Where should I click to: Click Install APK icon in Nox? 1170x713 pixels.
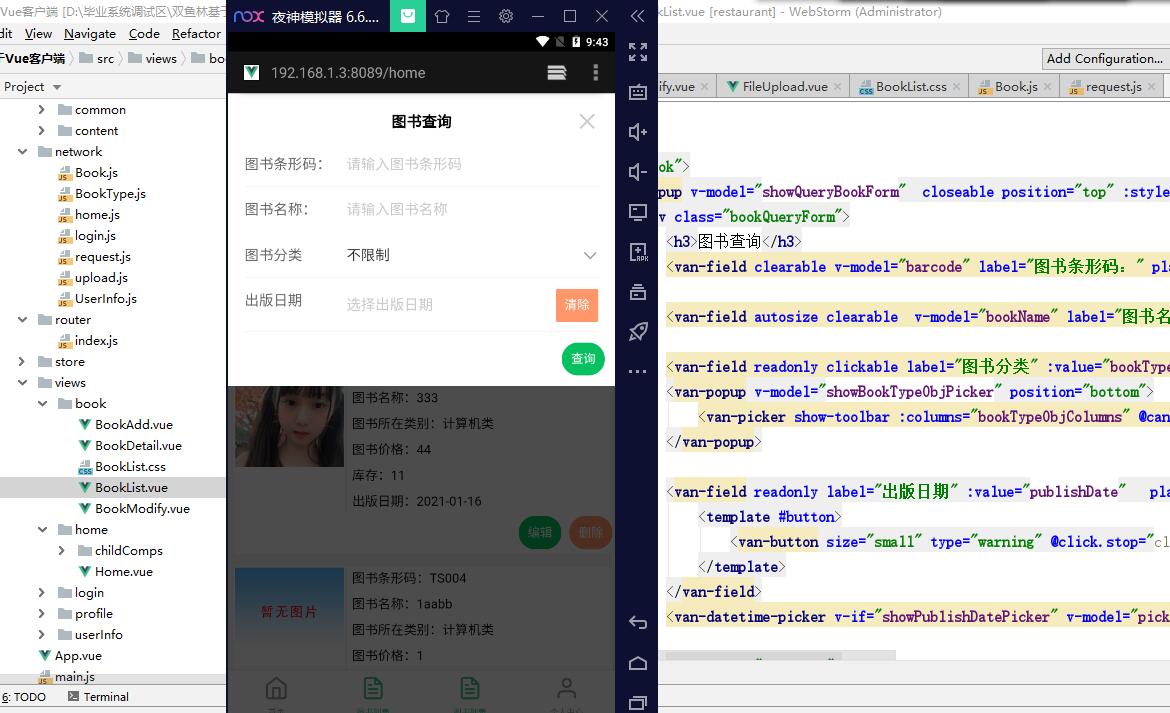[x=638, y=252]
